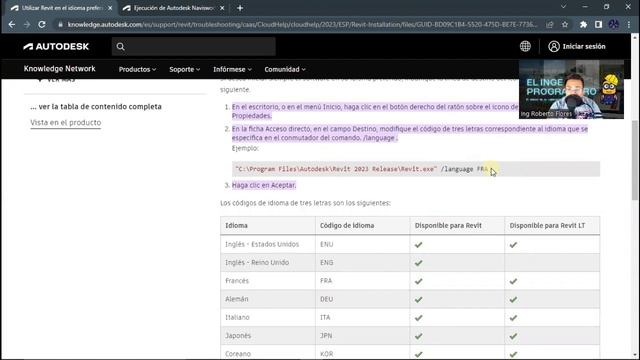Click the Revit.exe language code example

[x=416, y=169]
